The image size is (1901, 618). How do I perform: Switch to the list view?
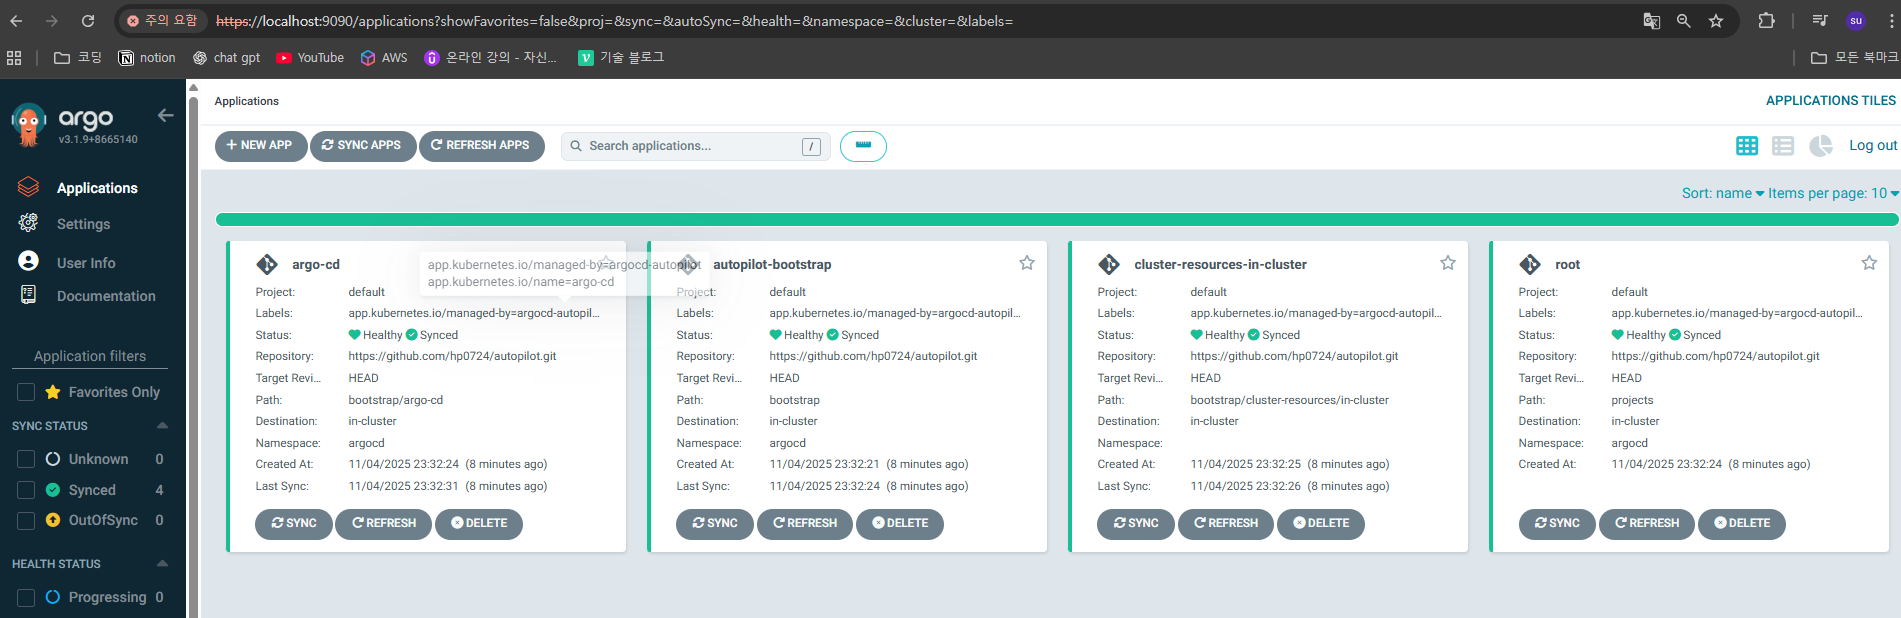pos(1783,146)
